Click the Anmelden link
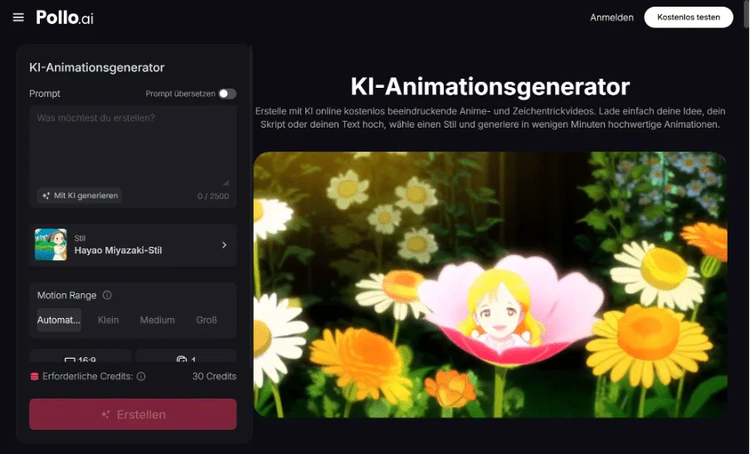The width and height of the screenshot is (750, 454). 611,18
